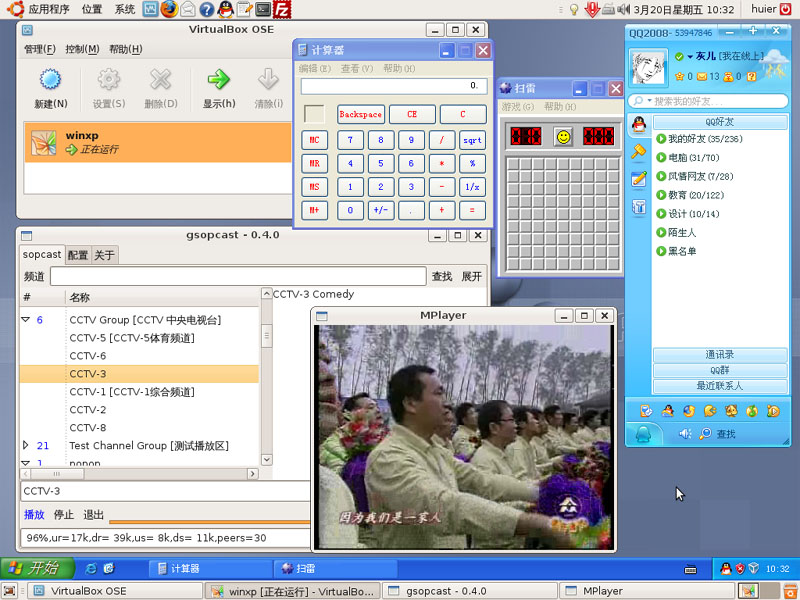The image size is (800, 600).
Task: Open 帮助(H) menu in VirtualBox
Action: coord(126,49)
